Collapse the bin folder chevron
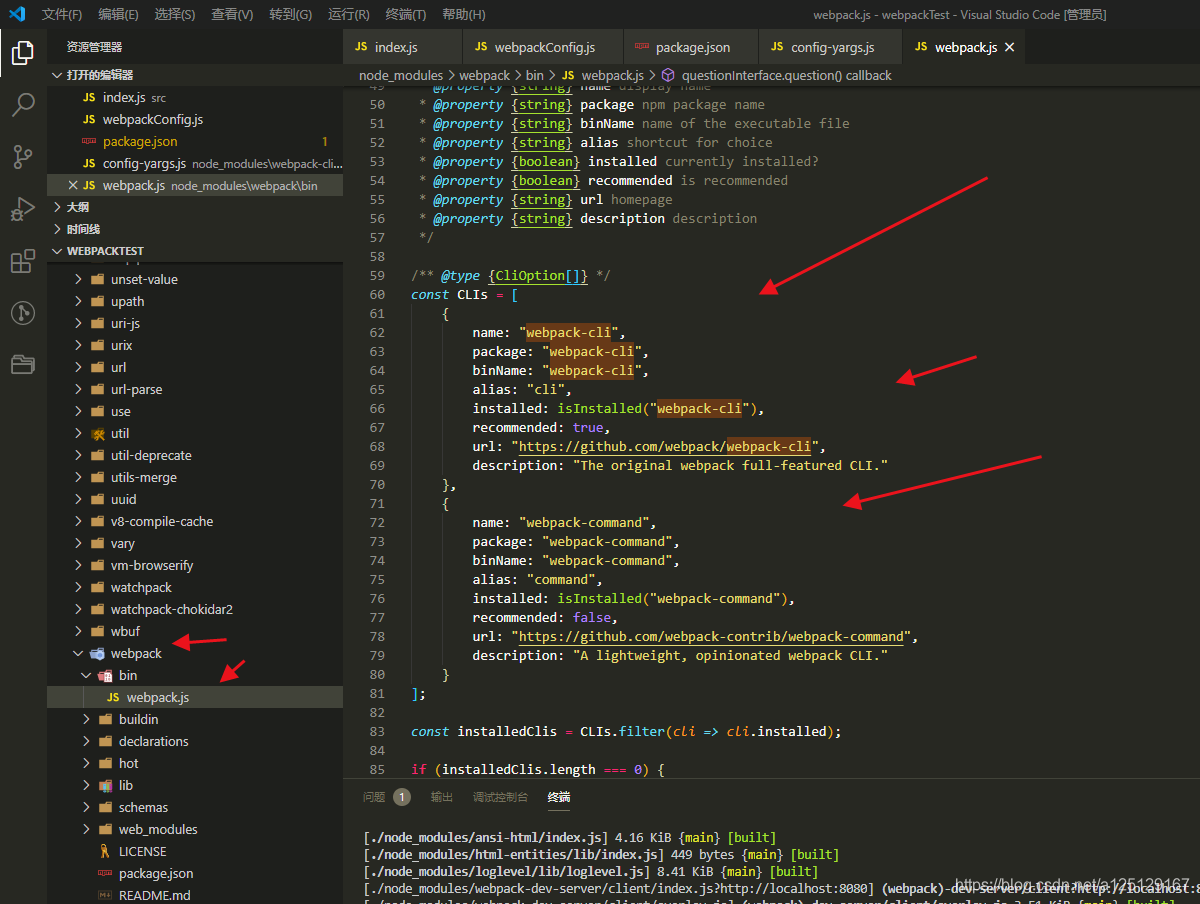The height and width of the screenshot is (904, 1200). point(86,676)
